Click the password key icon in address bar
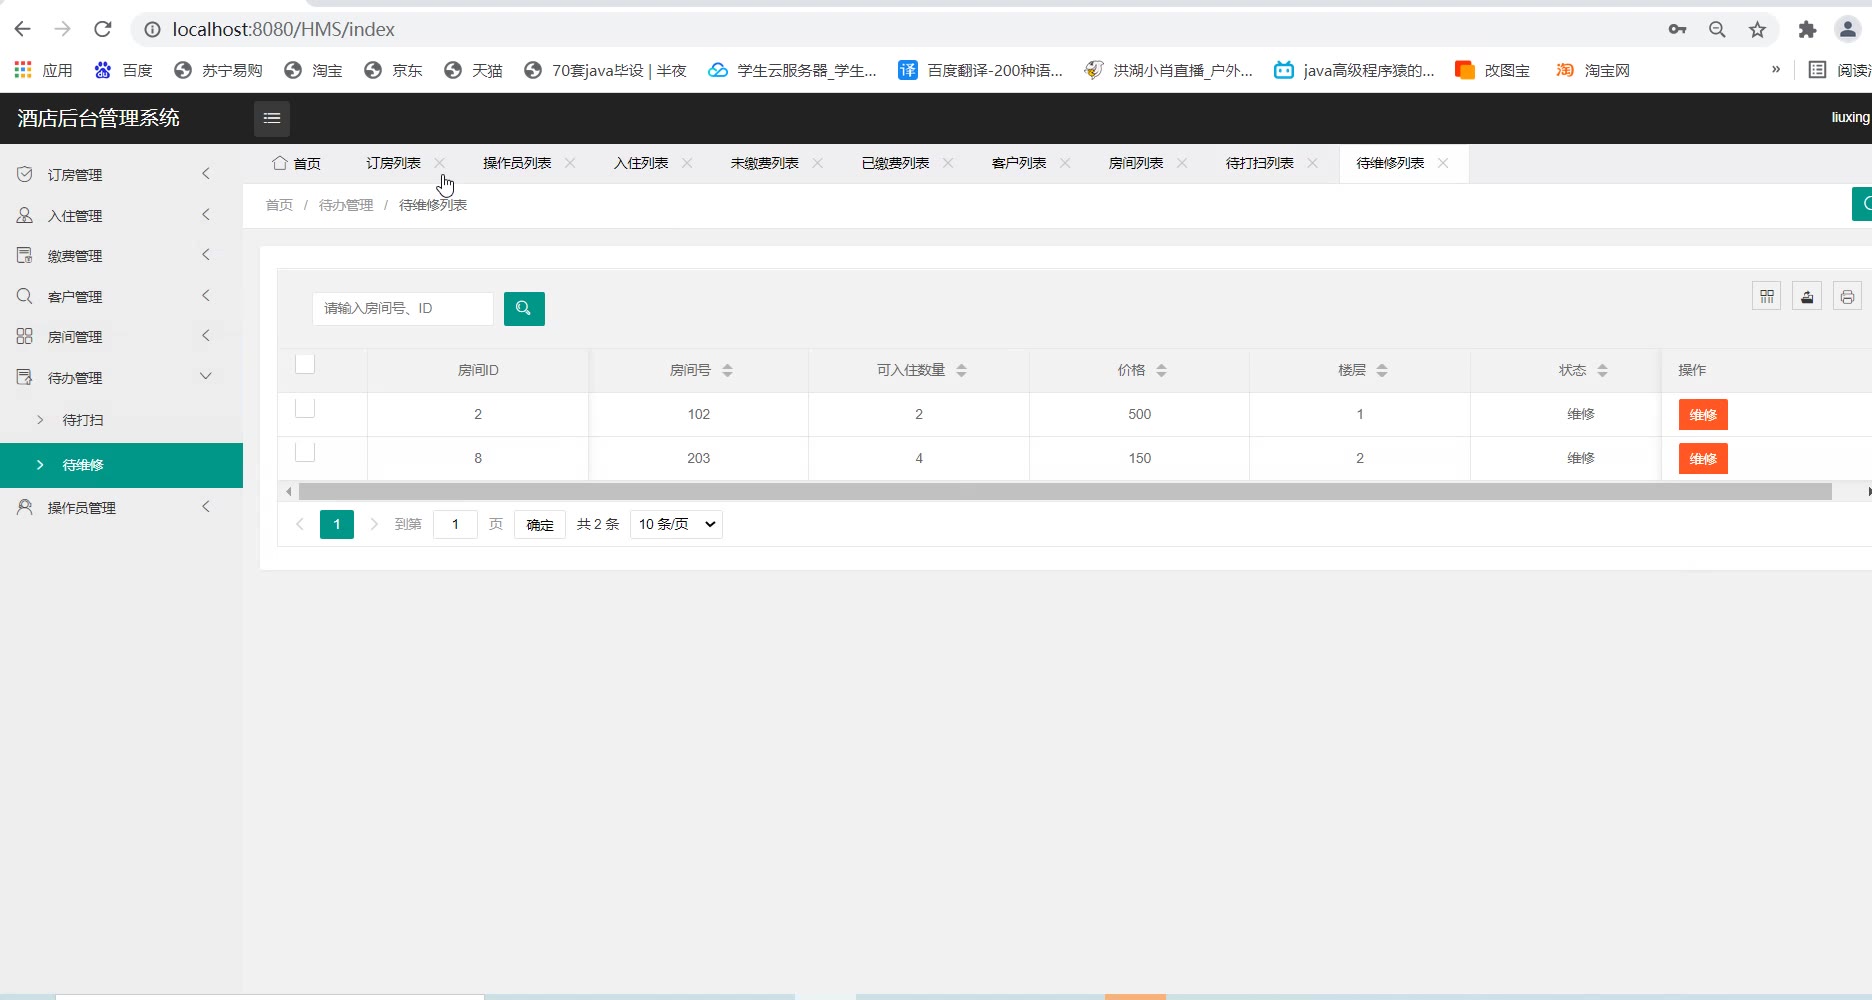This screenshot has width=1872, height=1000. tap(1677, 29)
